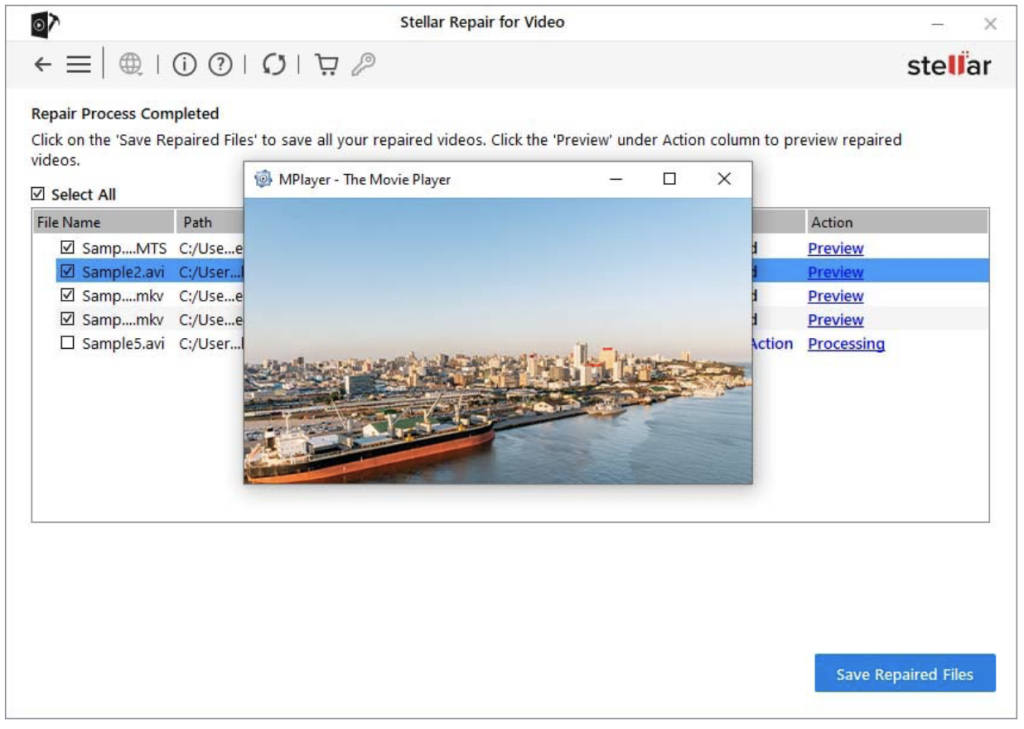Click the Processing link for Sample5.avi
This screenshot has width=1024, height=729.
[846, 344]
